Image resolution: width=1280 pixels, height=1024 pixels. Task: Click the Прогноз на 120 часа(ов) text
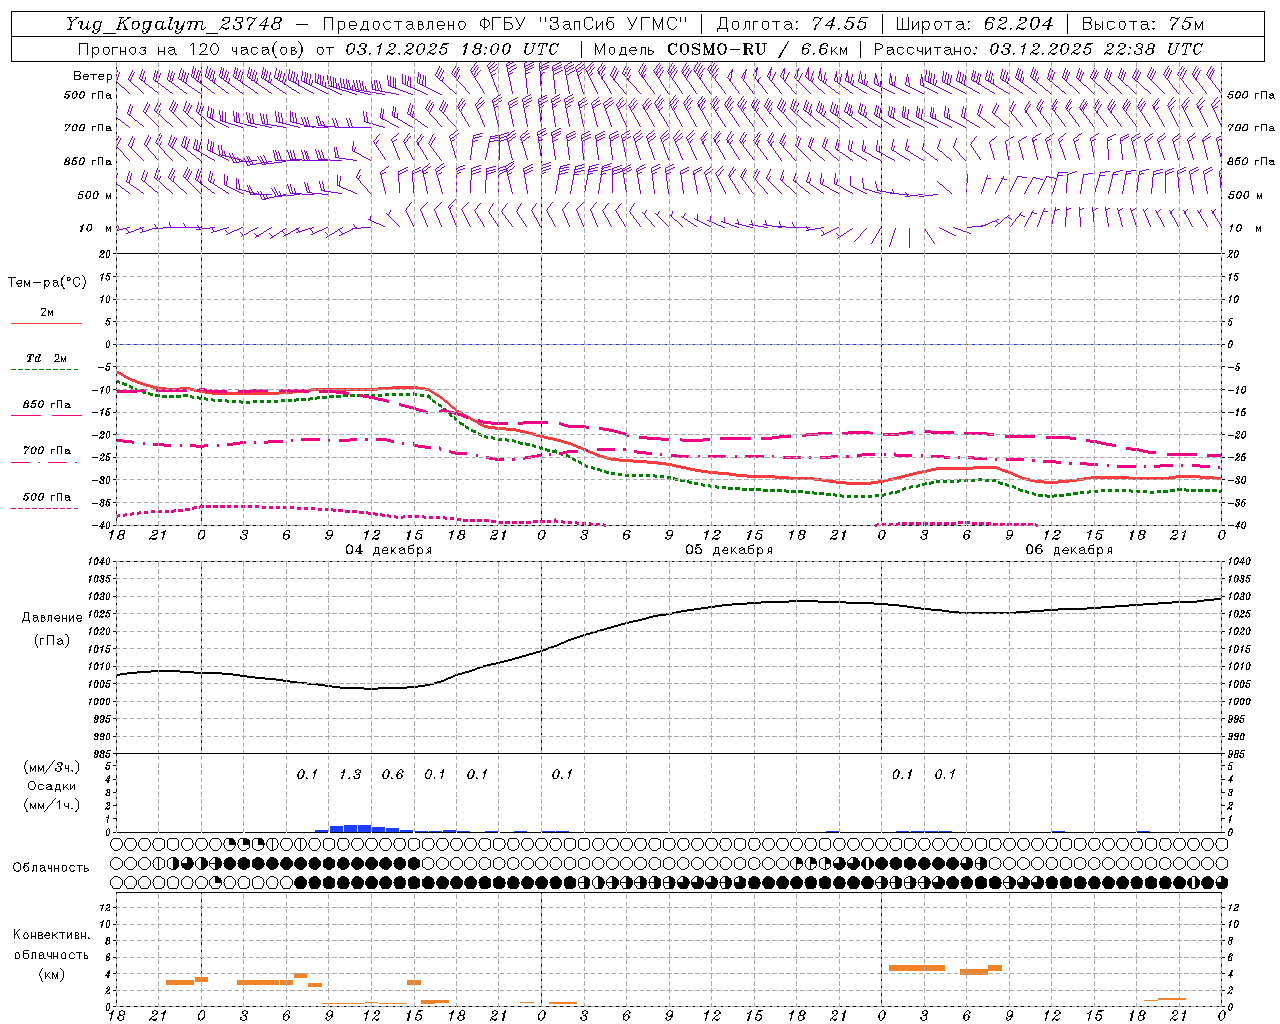[193, 49]
